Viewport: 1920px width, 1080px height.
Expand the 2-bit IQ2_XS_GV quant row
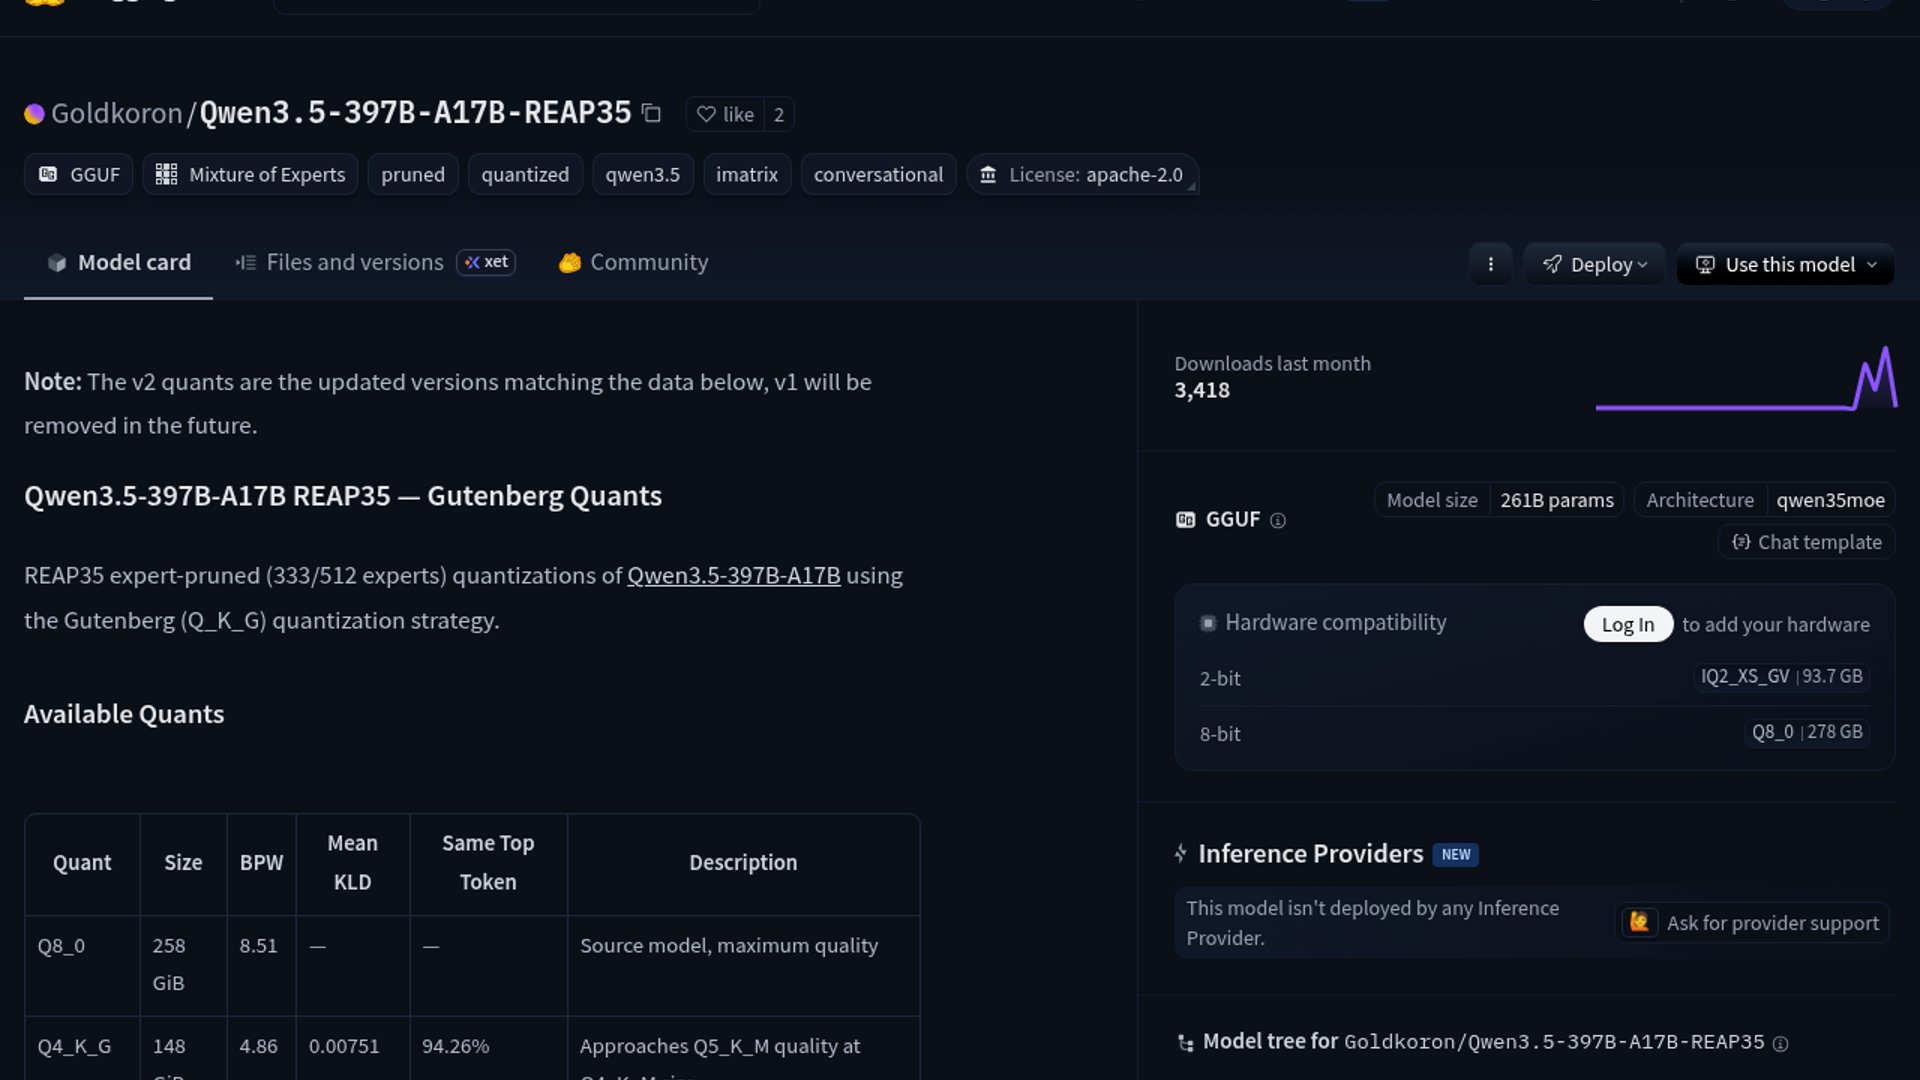(1781, 677)
